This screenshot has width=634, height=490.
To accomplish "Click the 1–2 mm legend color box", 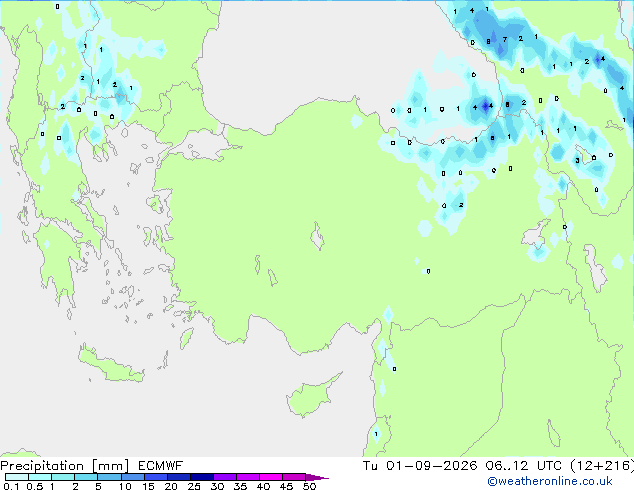I will 63,477.
